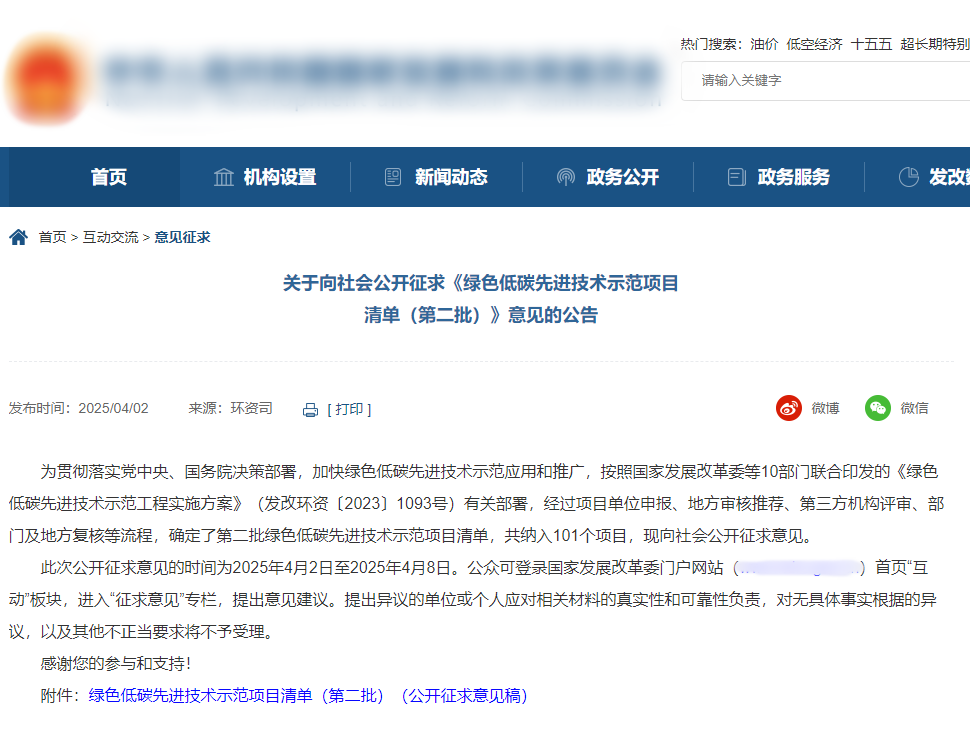The image size is (970, 747).
Task: Focus the 请输入关键字 search field
Action: 825,80
